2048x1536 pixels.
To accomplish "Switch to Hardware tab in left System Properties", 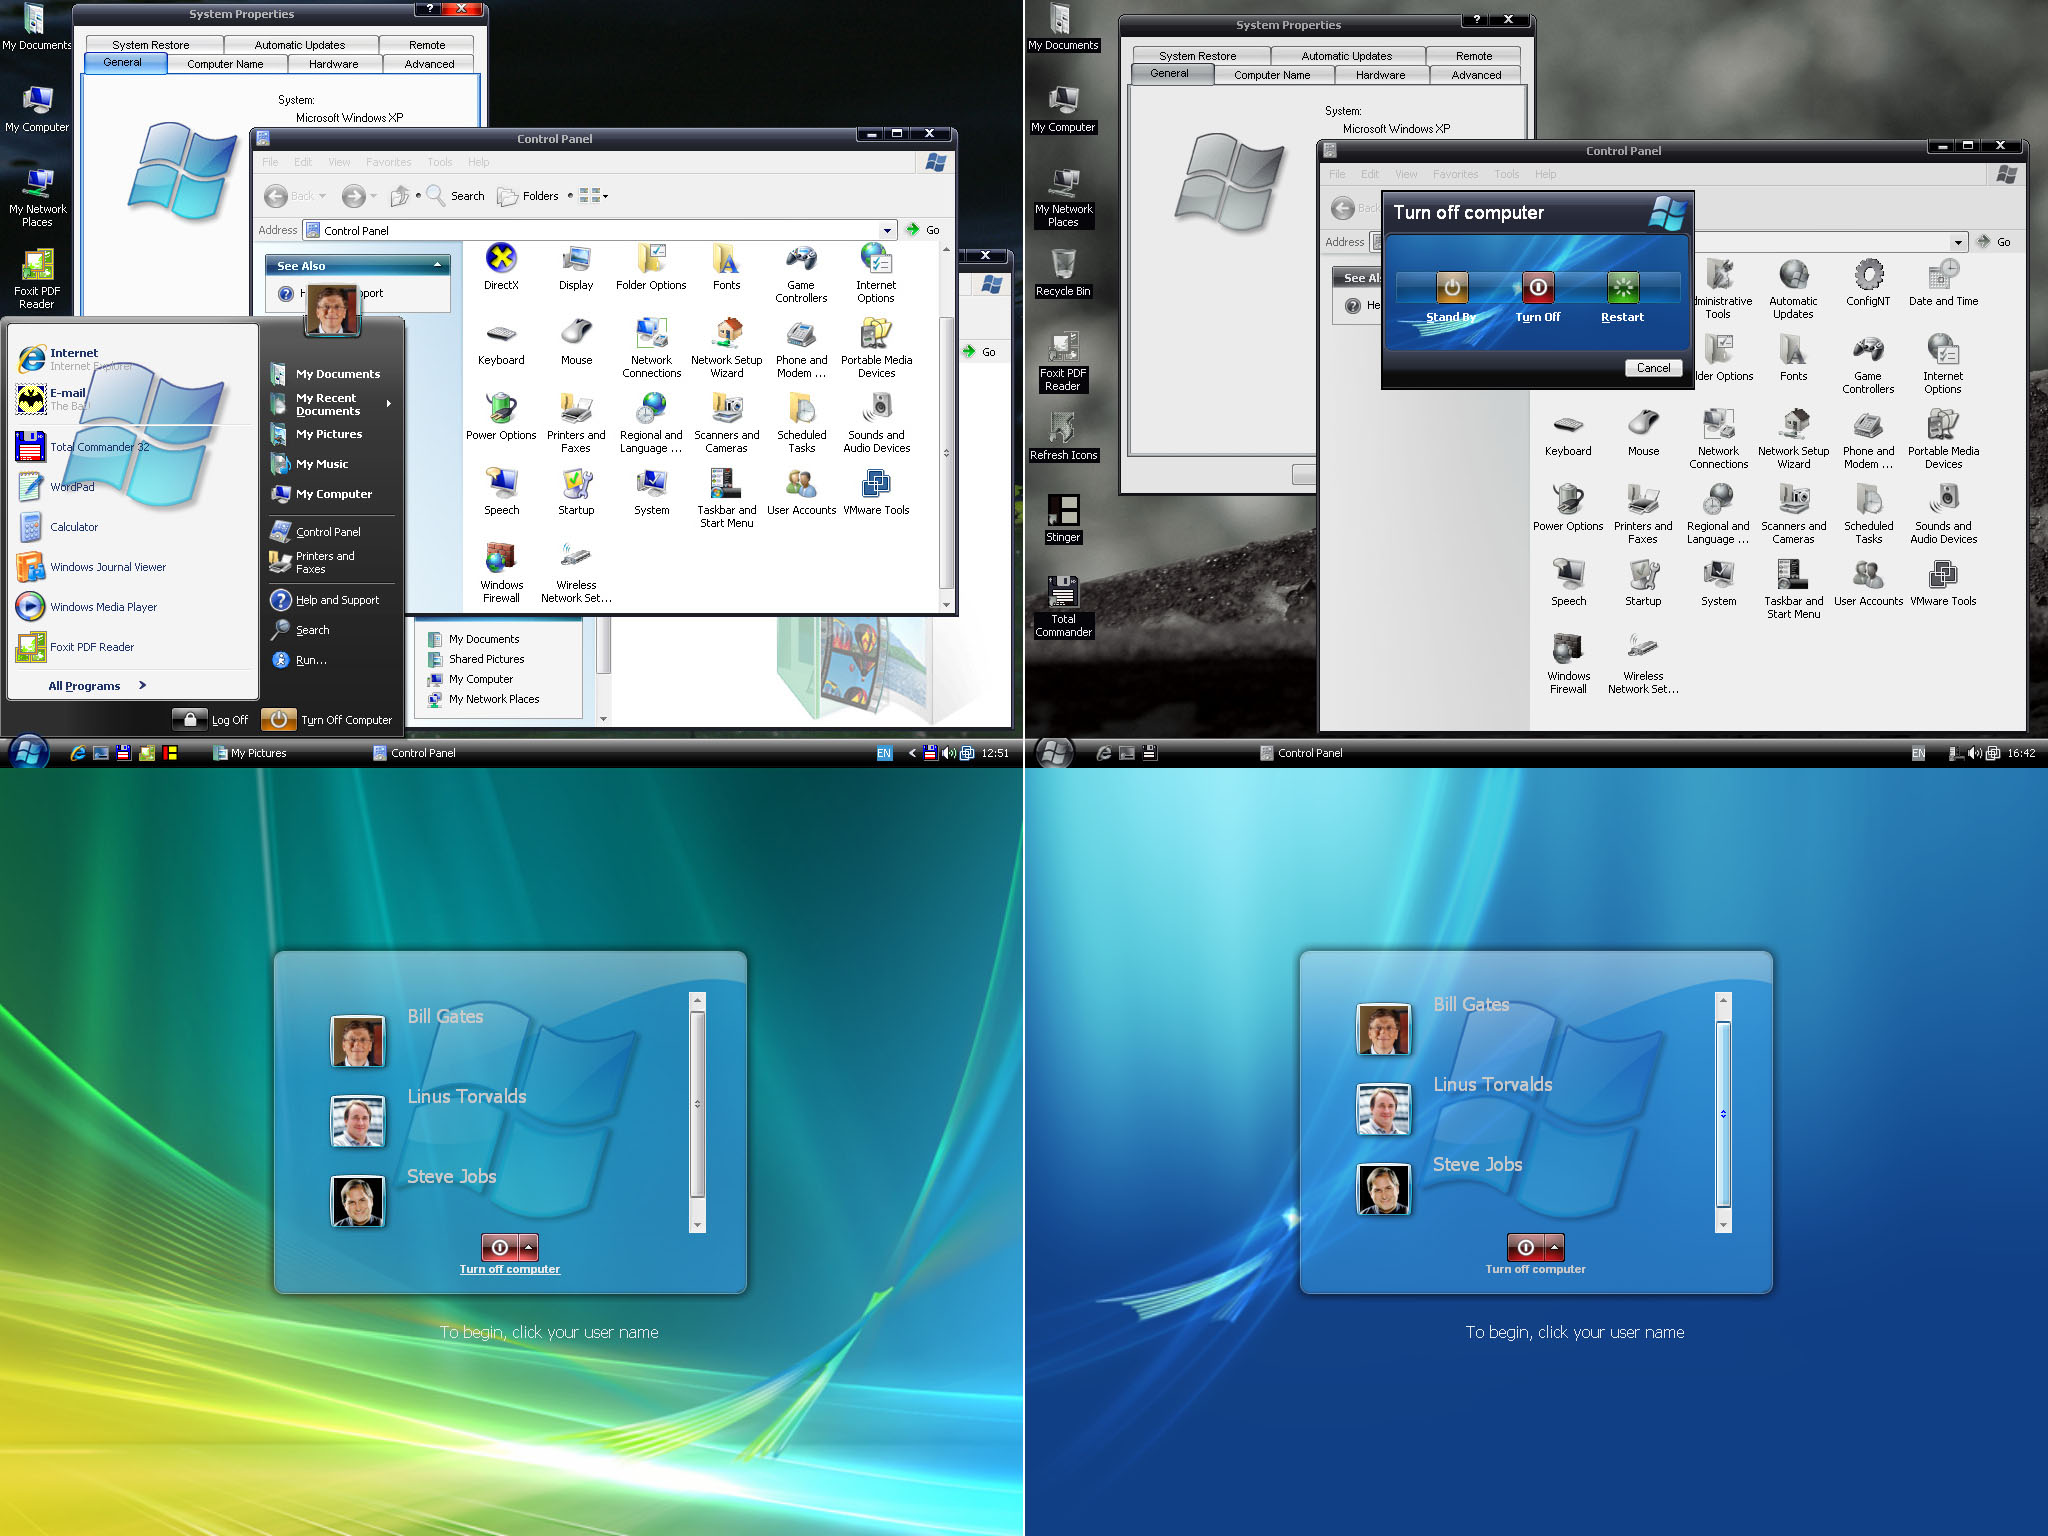I will [333, 64].
